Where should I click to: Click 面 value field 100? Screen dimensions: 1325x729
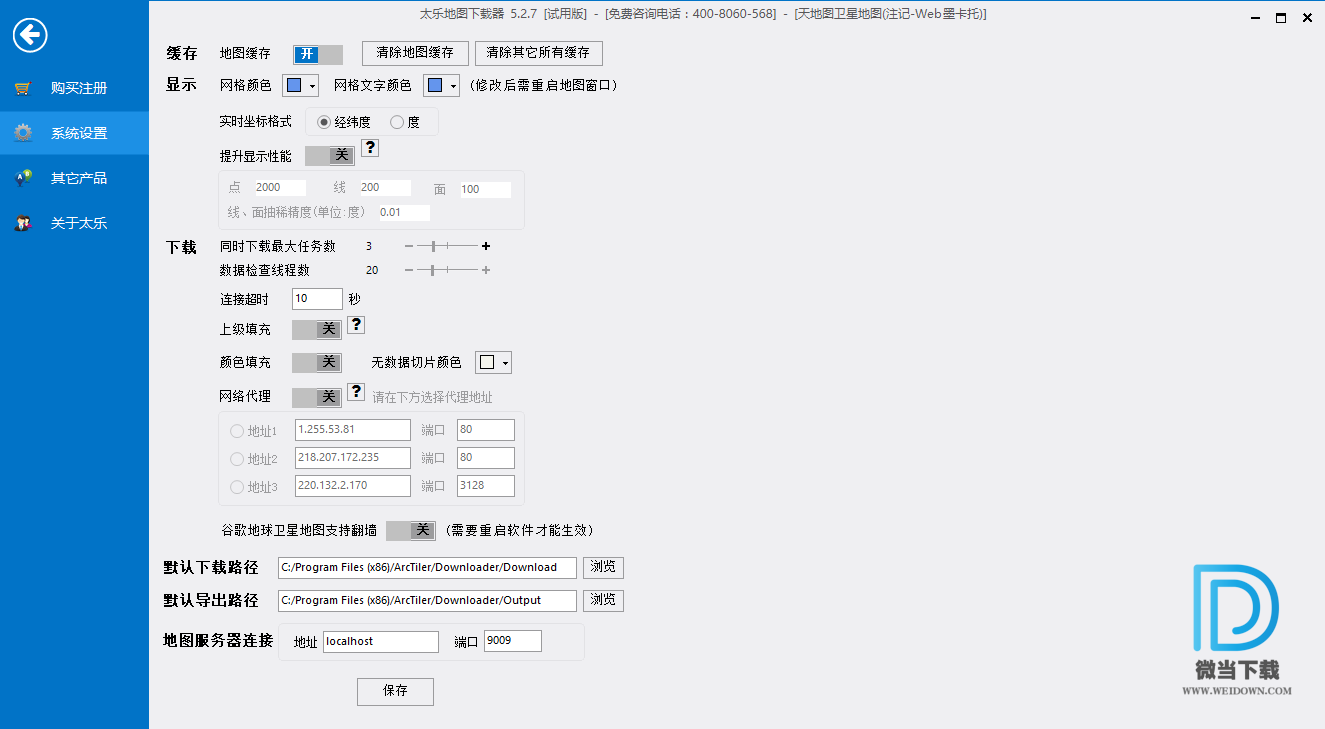coord(485,189)
